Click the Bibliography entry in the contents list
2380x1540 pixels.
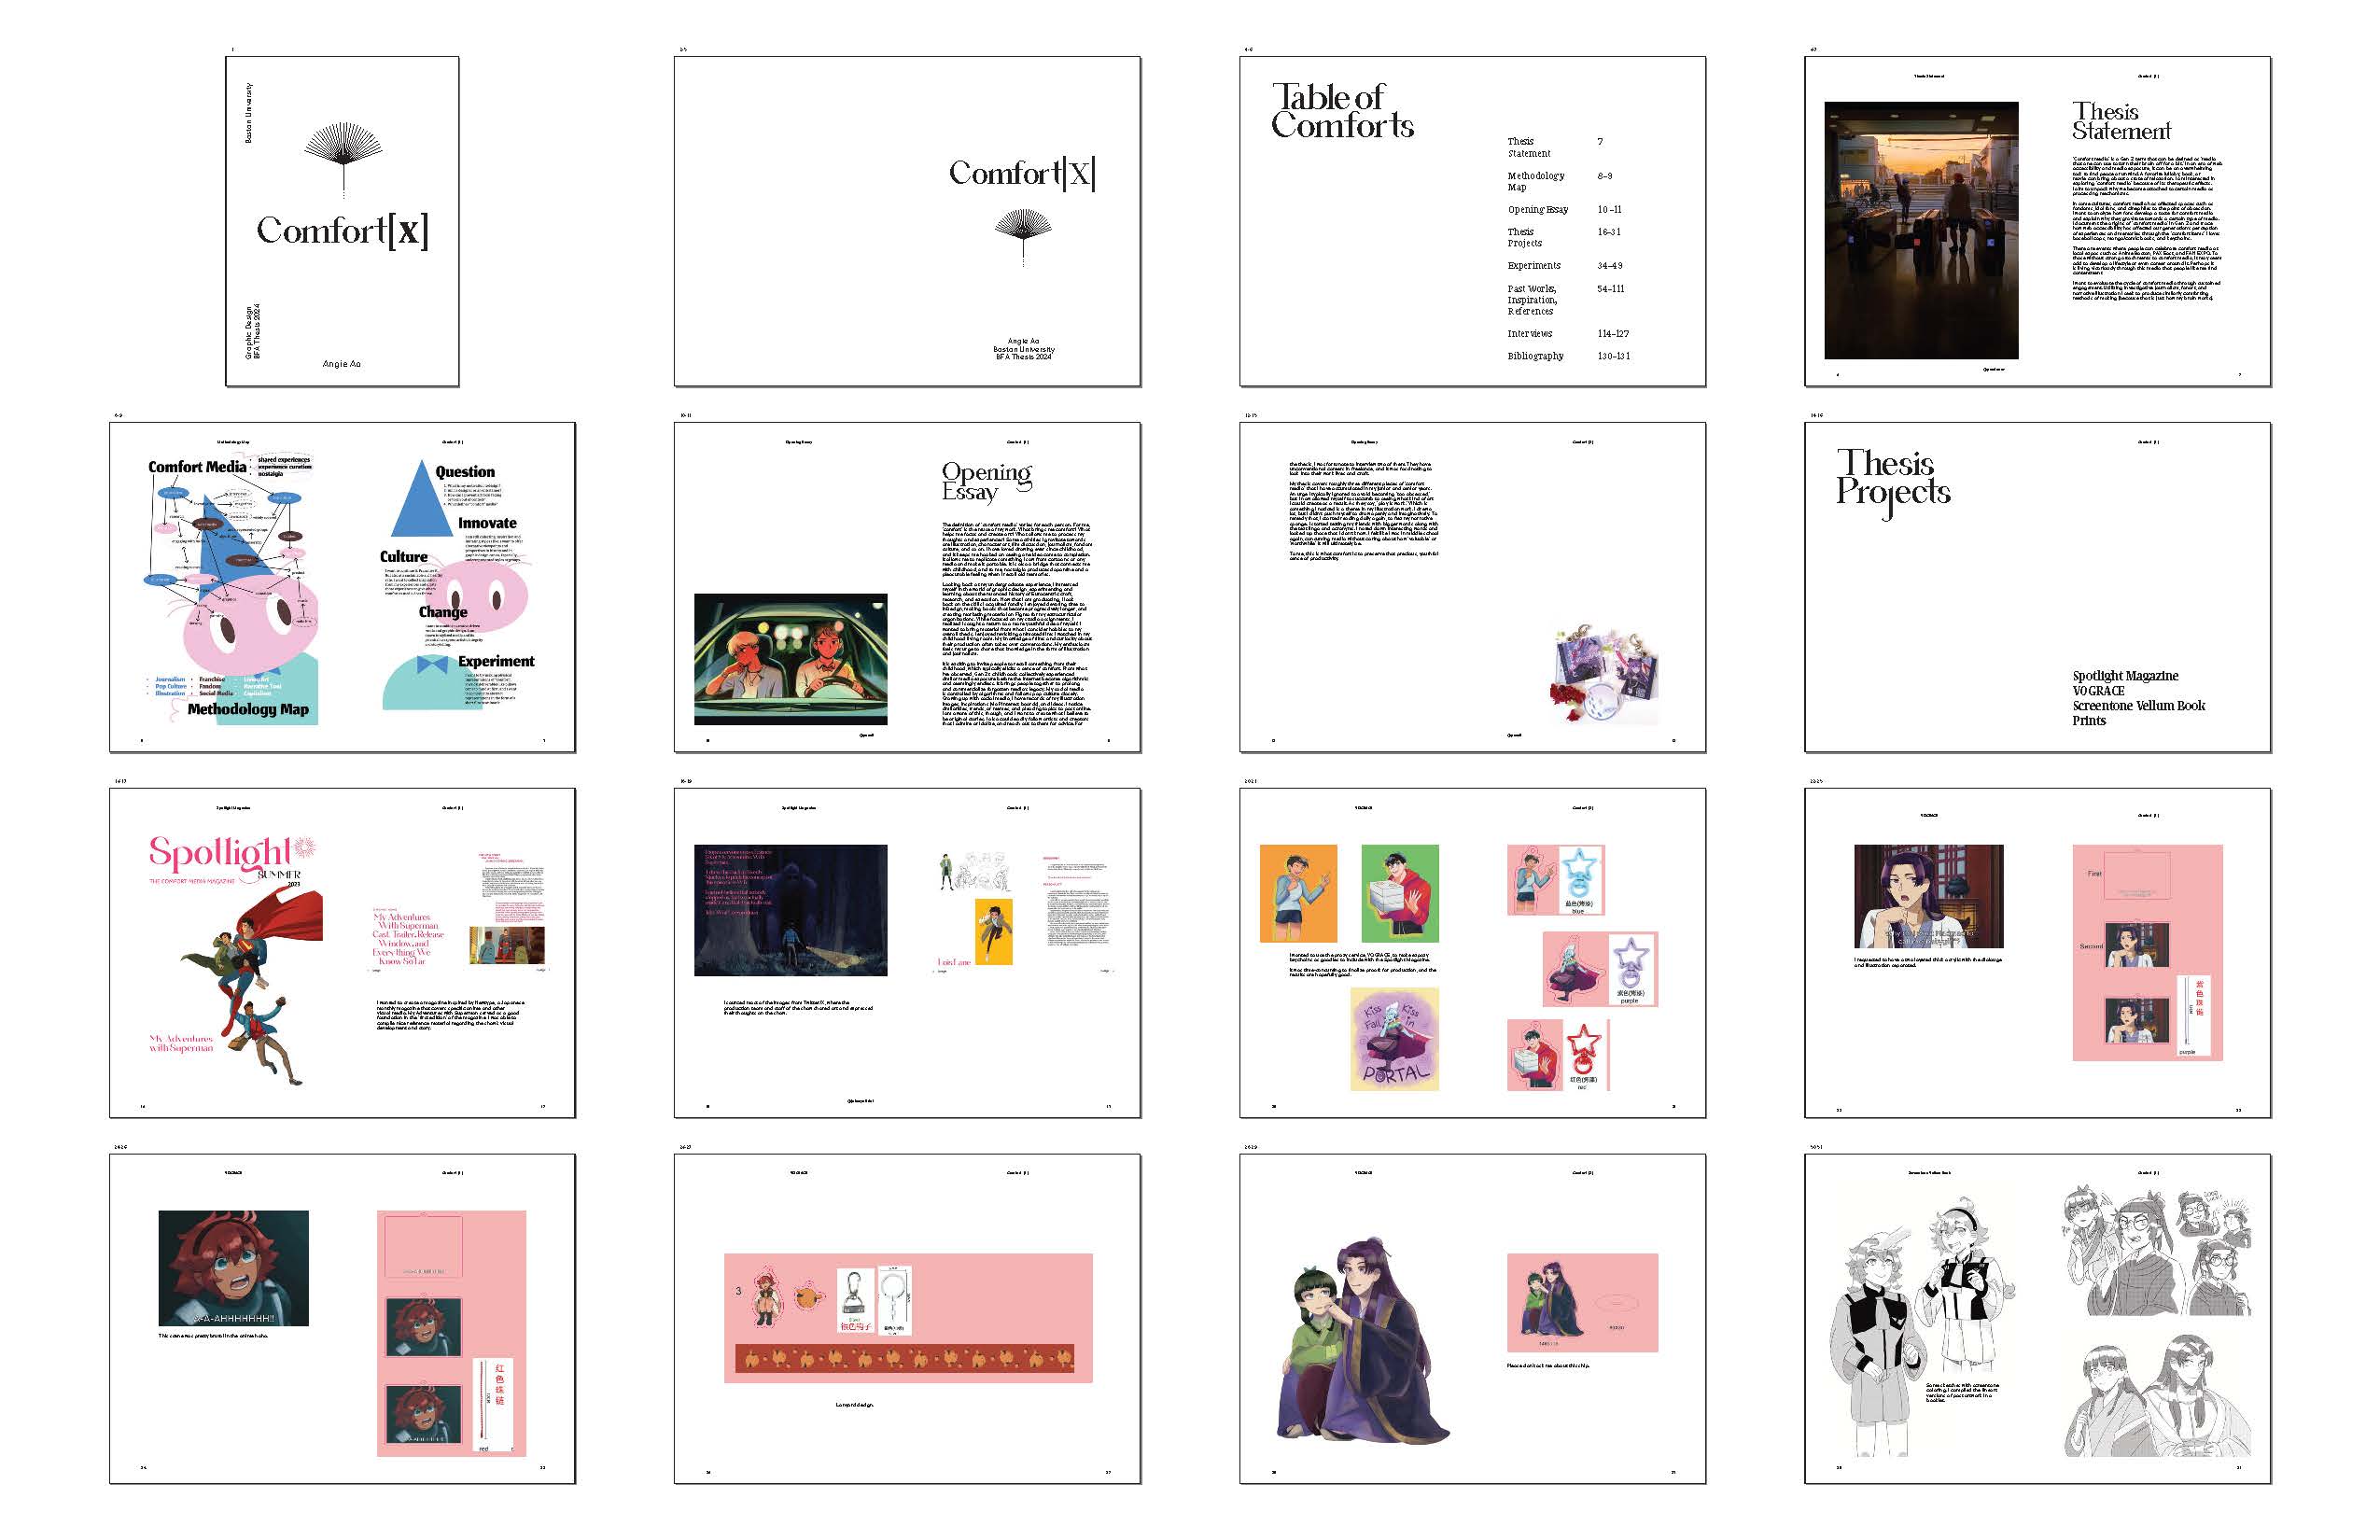click(1535, 356)
